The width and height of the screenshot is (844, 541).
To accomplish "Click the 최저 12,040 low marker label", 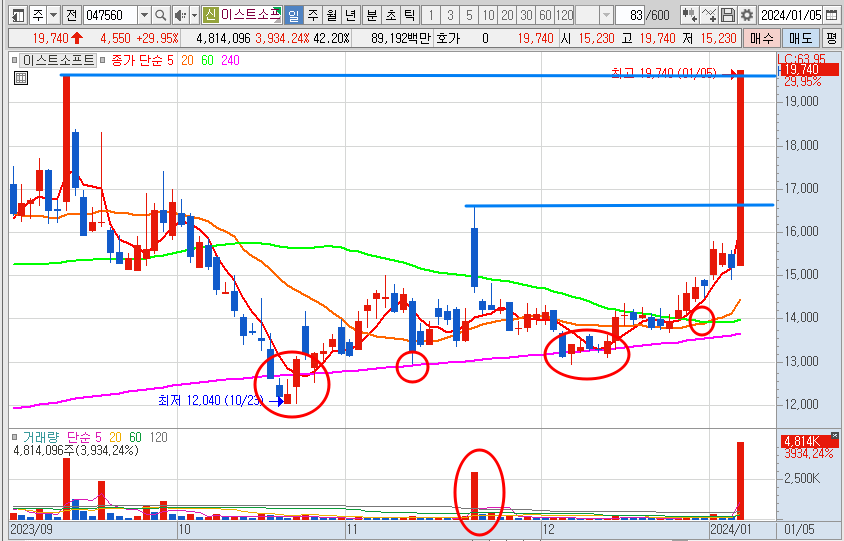I will (x=210, y=401).
